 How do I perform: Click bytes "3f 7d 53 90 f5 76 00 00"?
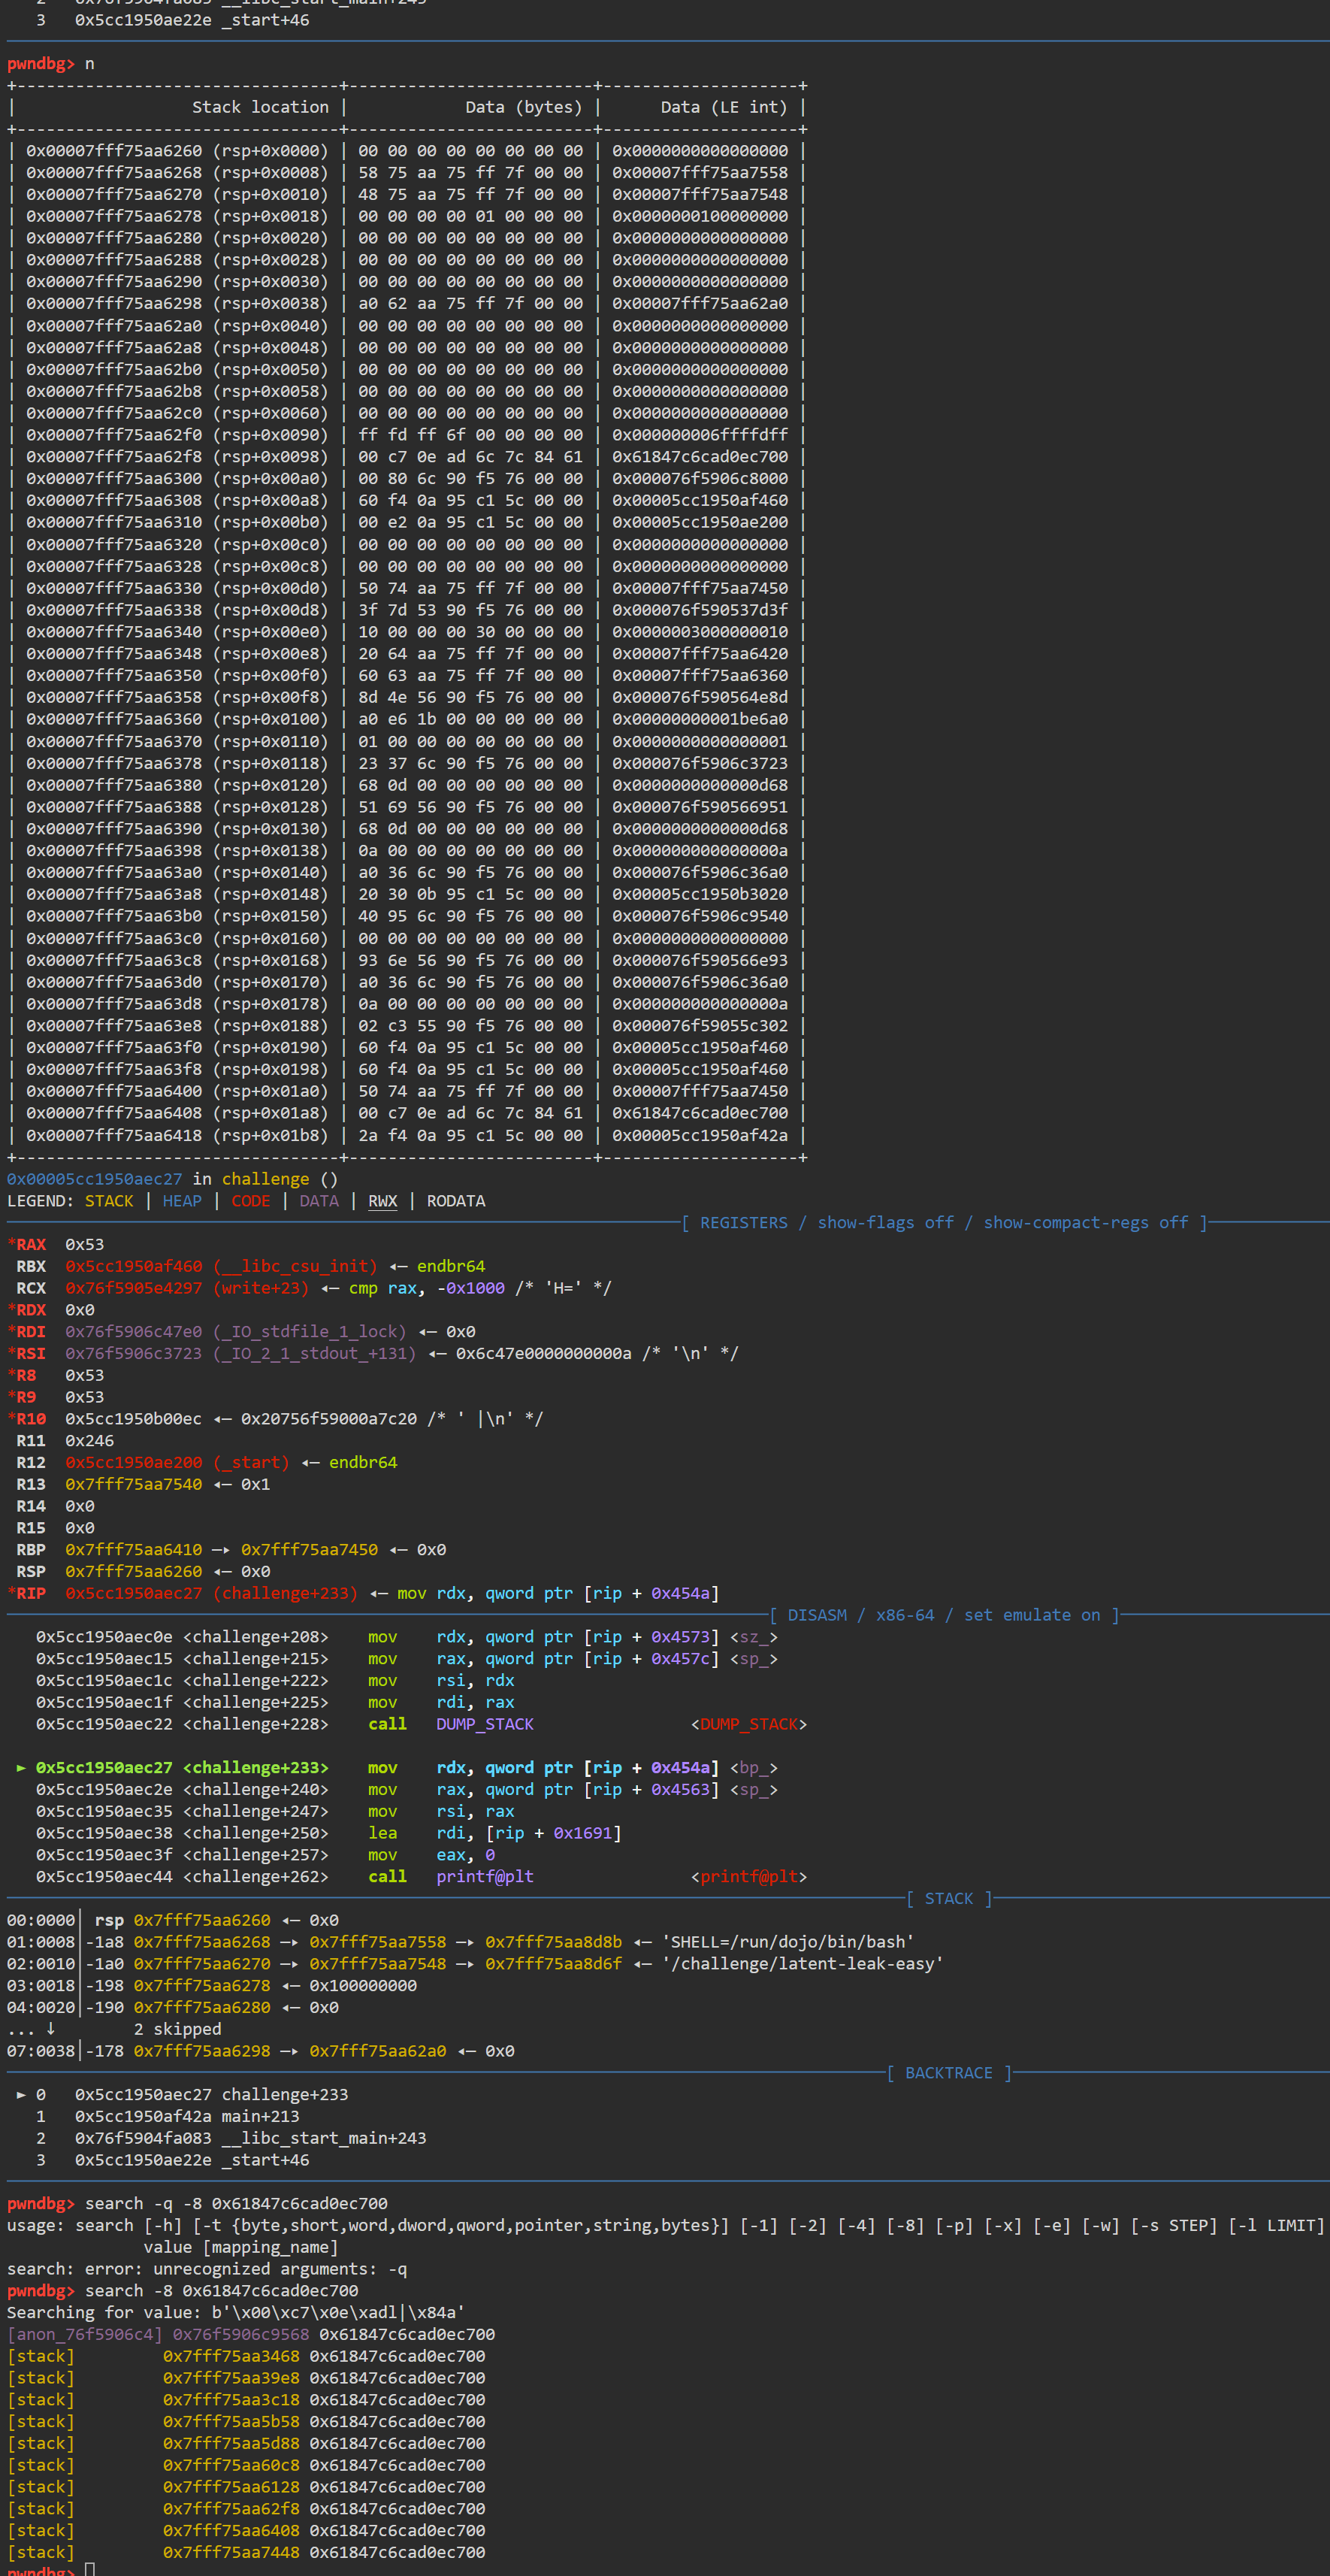[471, 609]
